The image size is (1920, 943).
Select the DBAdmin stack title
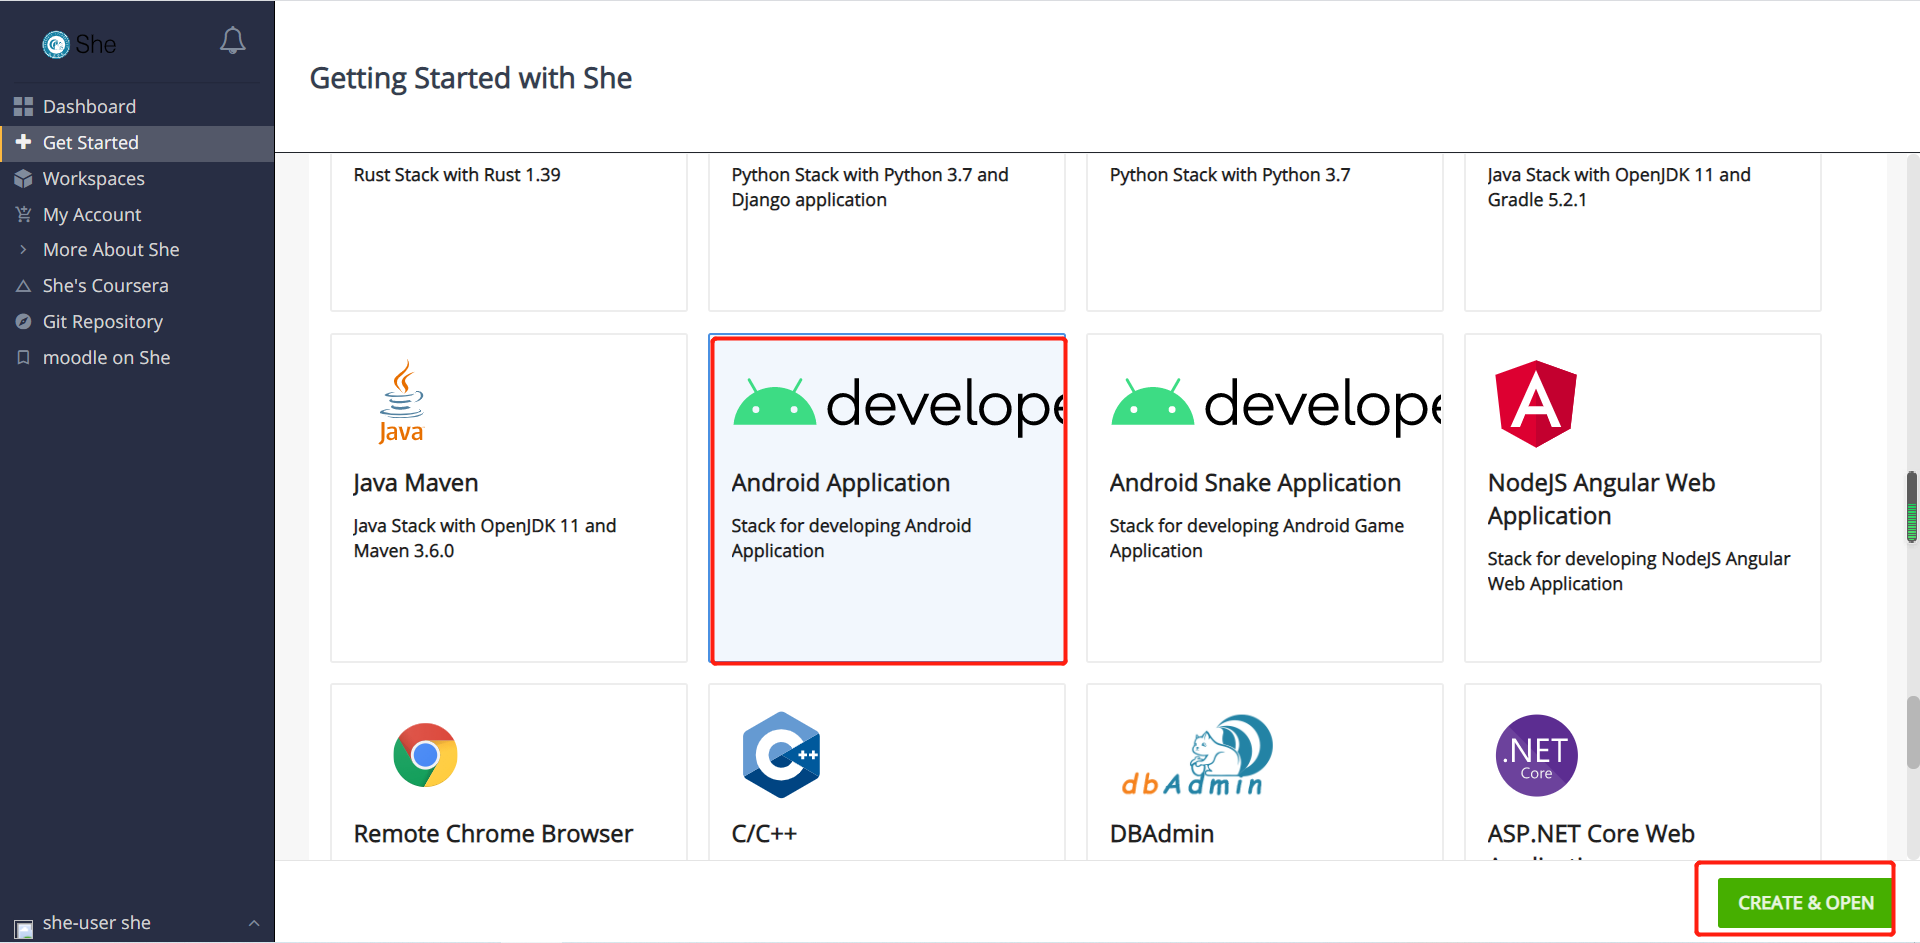point(1162,834)
